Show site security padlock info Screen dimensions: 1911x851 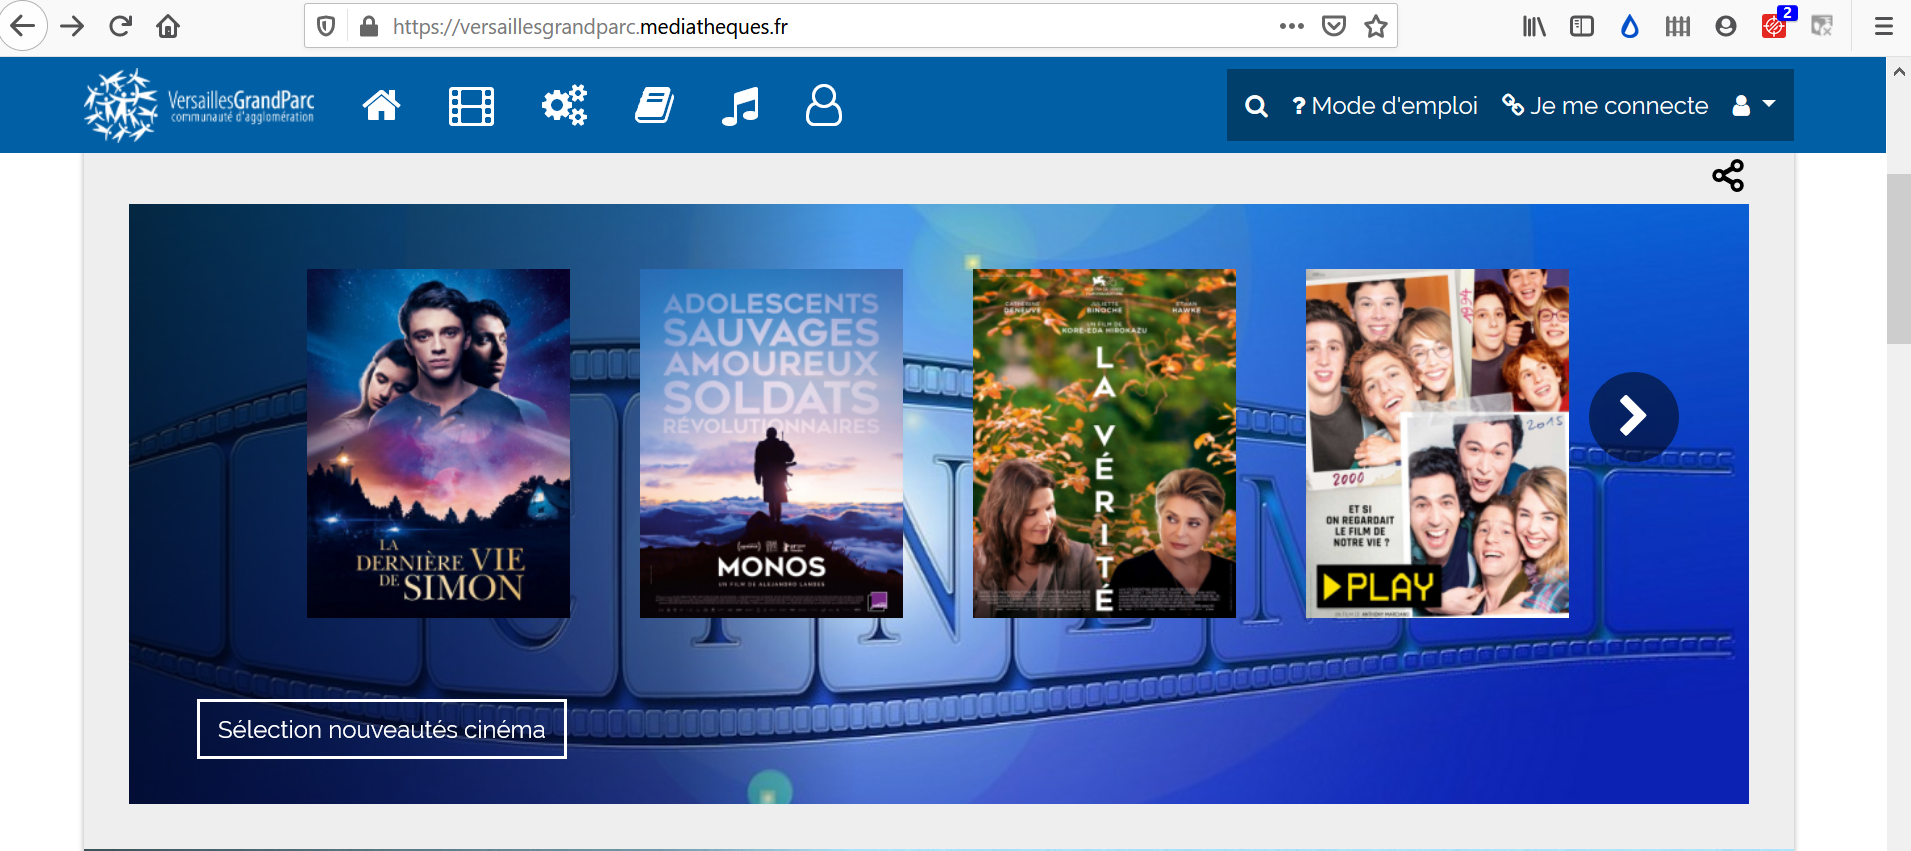[x=369, y=26]
